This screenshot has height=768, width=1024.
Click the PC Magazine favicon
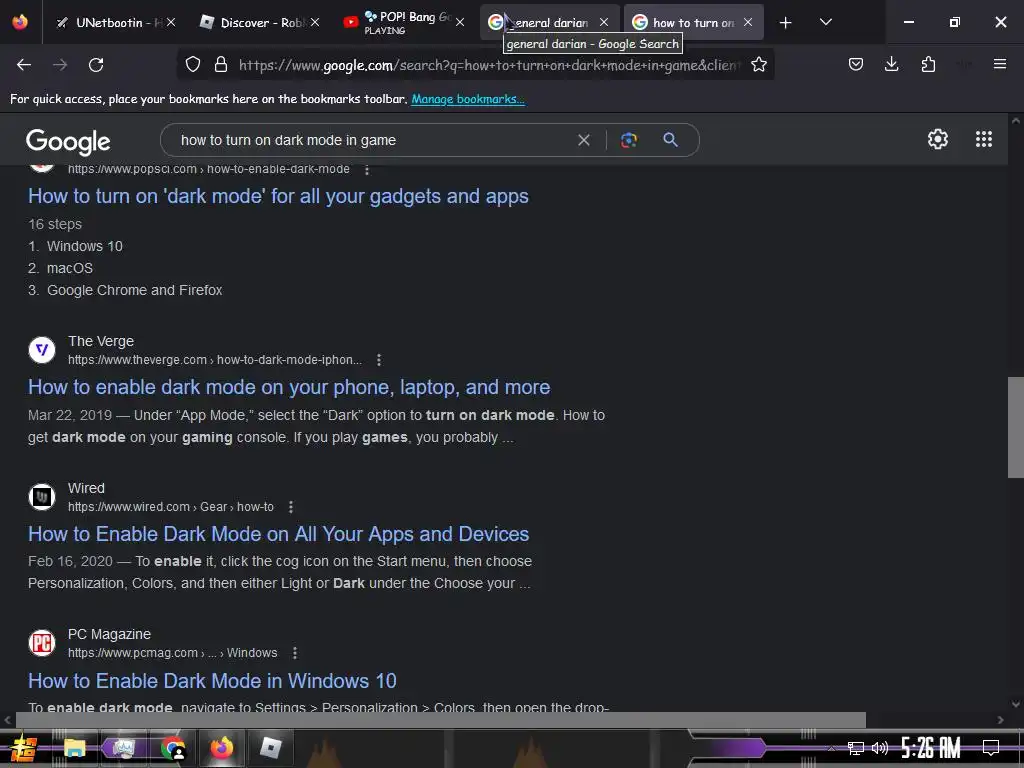(42, 643)
